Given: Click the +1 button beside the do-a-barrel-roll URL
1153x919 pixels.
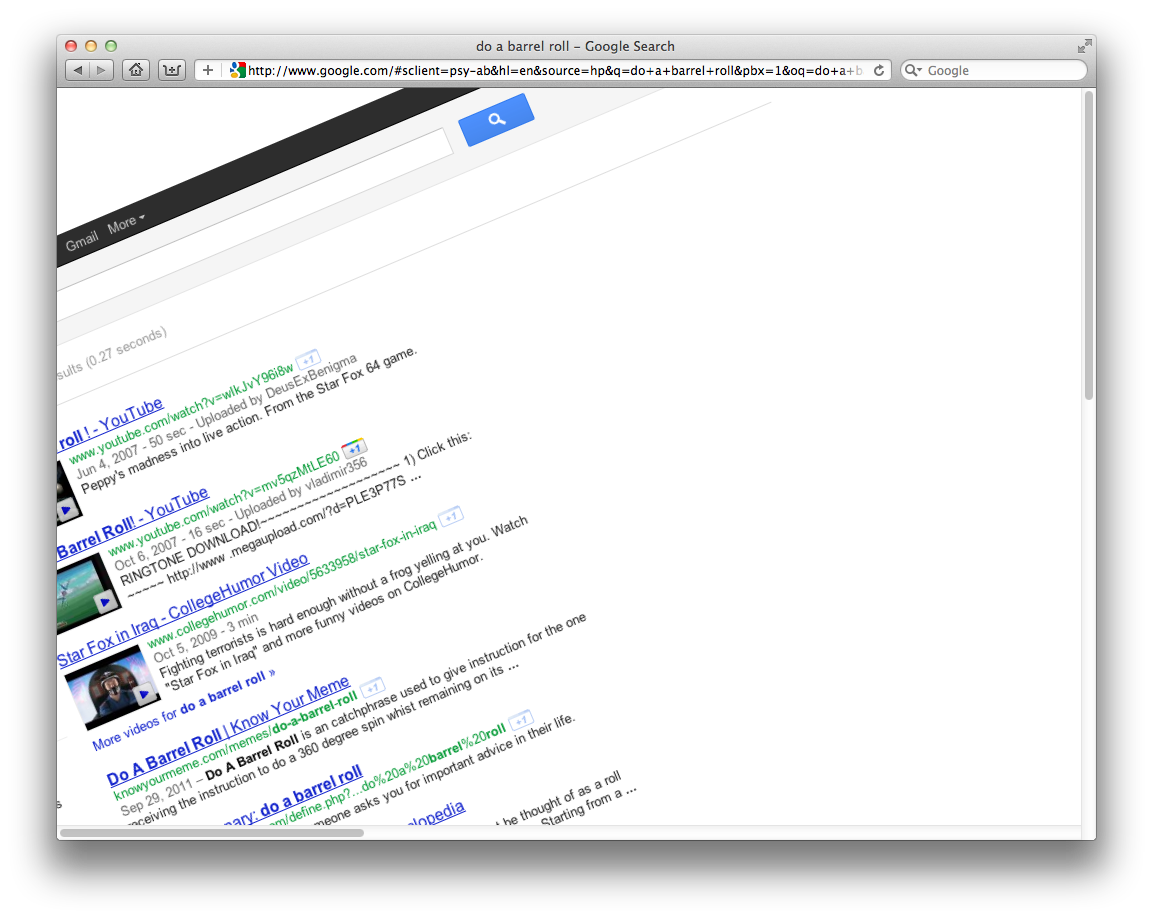Looking at the screenshot, I should pos(372,687).
